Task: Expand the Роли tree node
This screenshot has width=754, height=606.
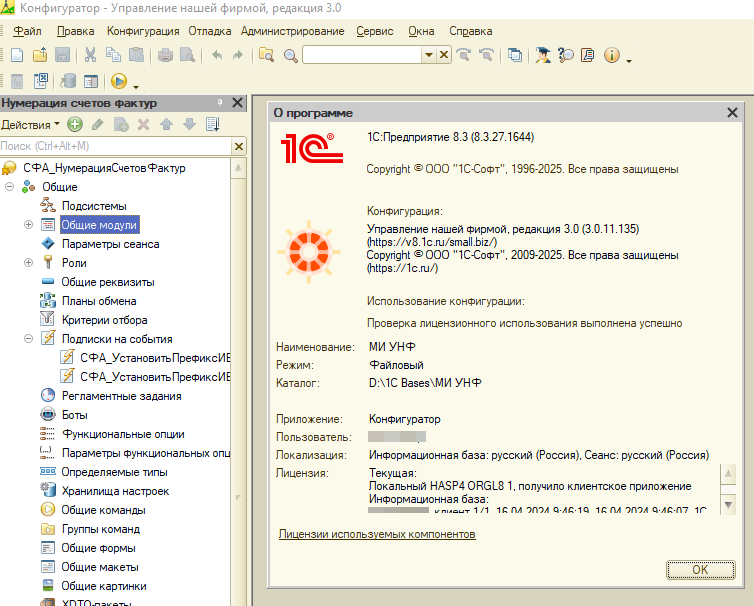Action: tap(28, 263)
